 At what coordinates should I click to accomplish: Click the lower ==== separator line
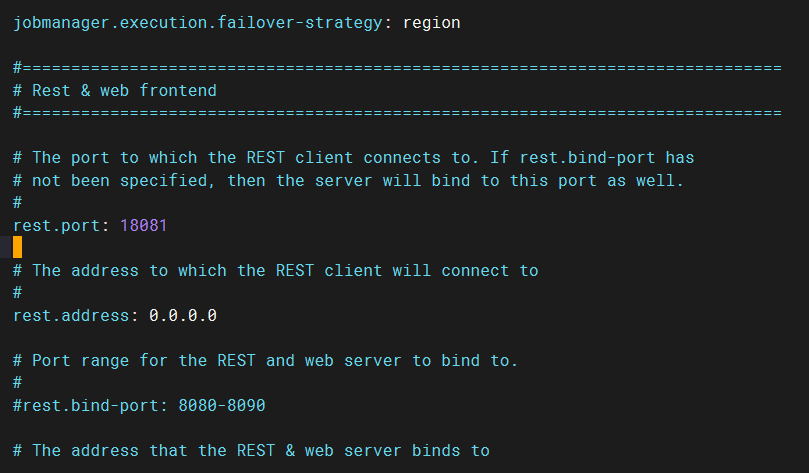pos(397,113)
